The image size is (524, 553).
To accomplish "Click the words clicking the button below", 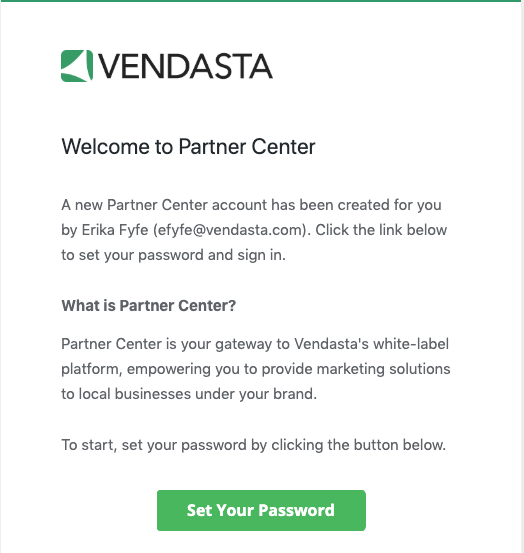I will [358, 445].
